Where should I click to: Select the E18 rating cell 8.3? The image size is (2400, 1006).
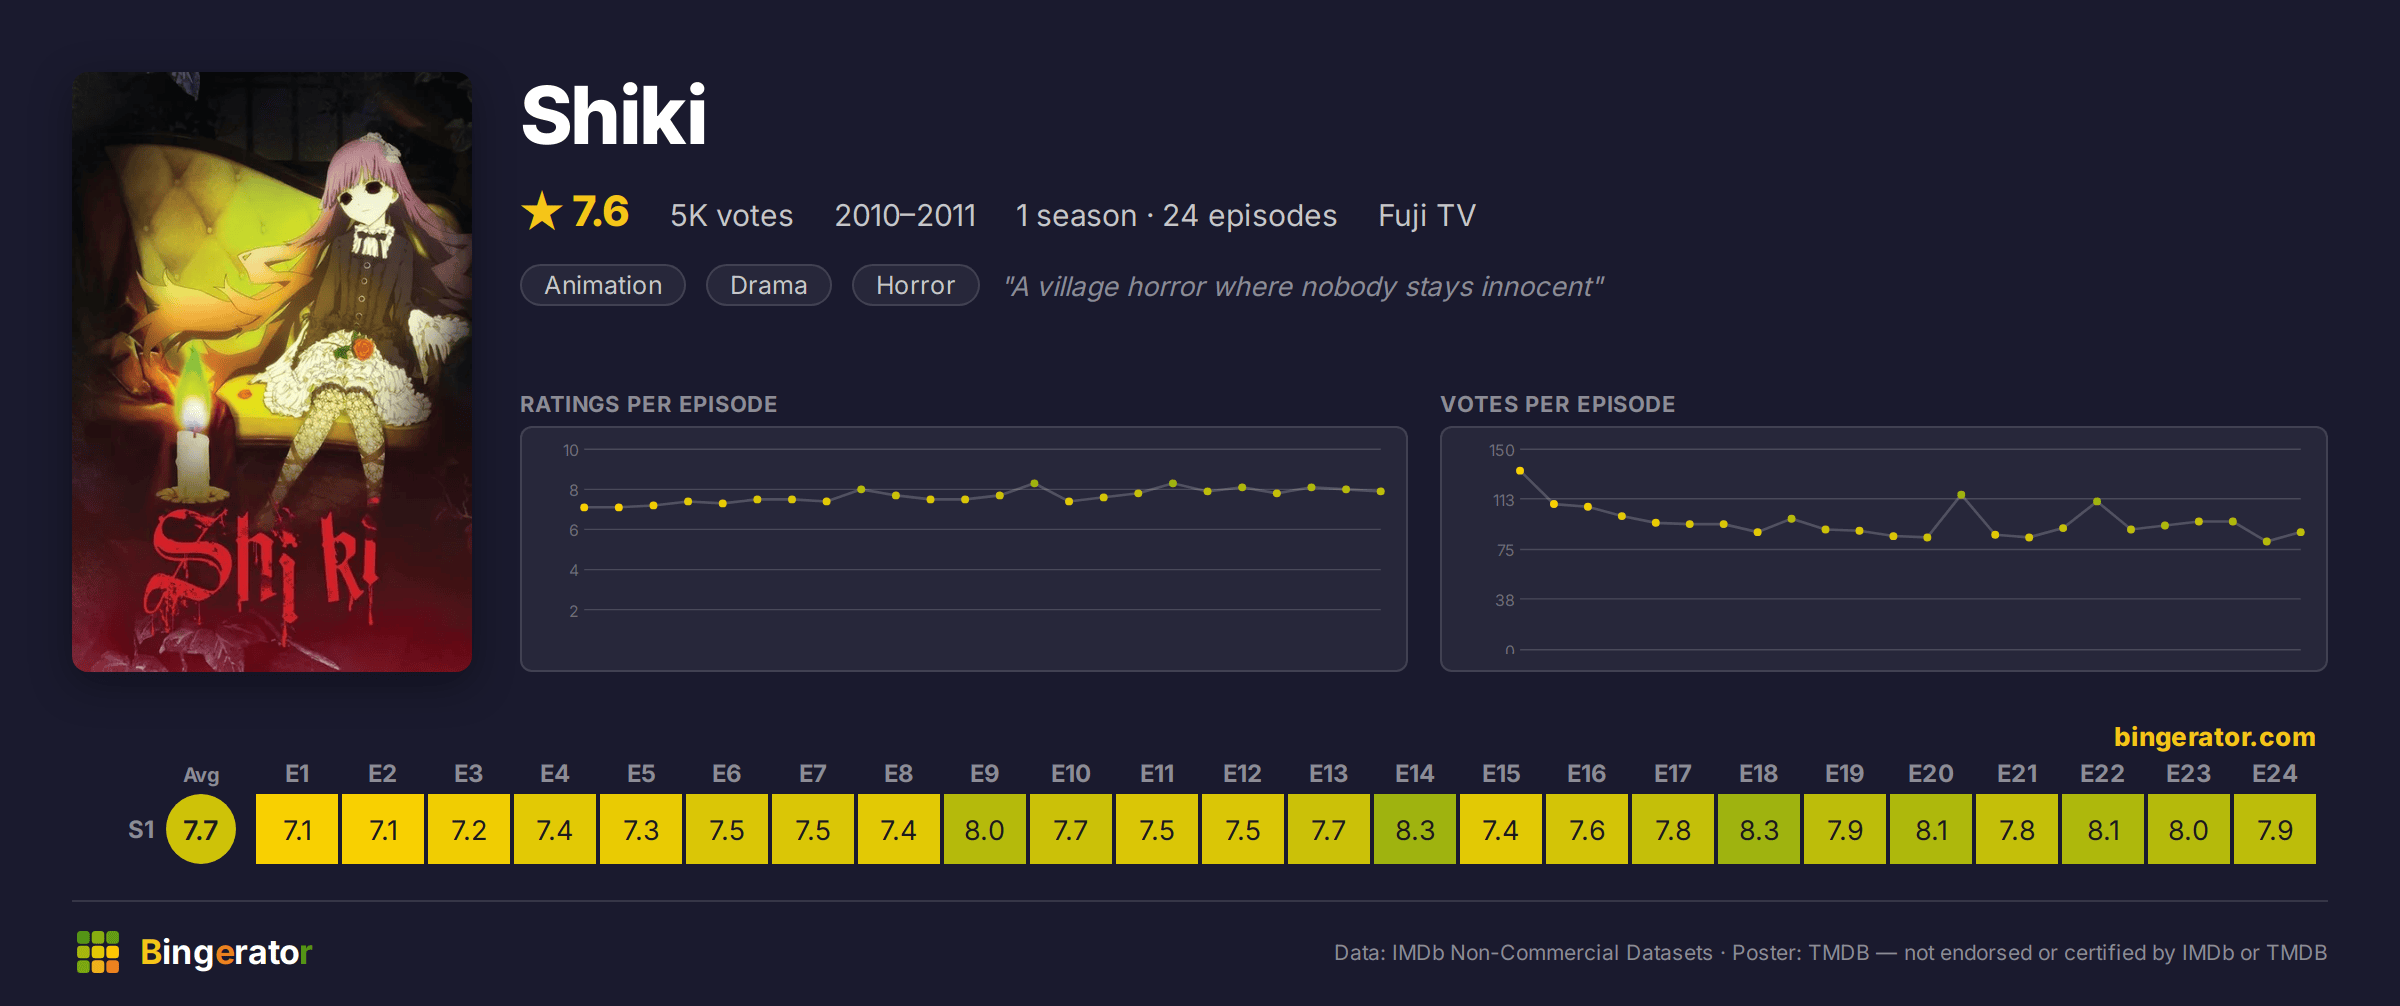coord(1759,829)
